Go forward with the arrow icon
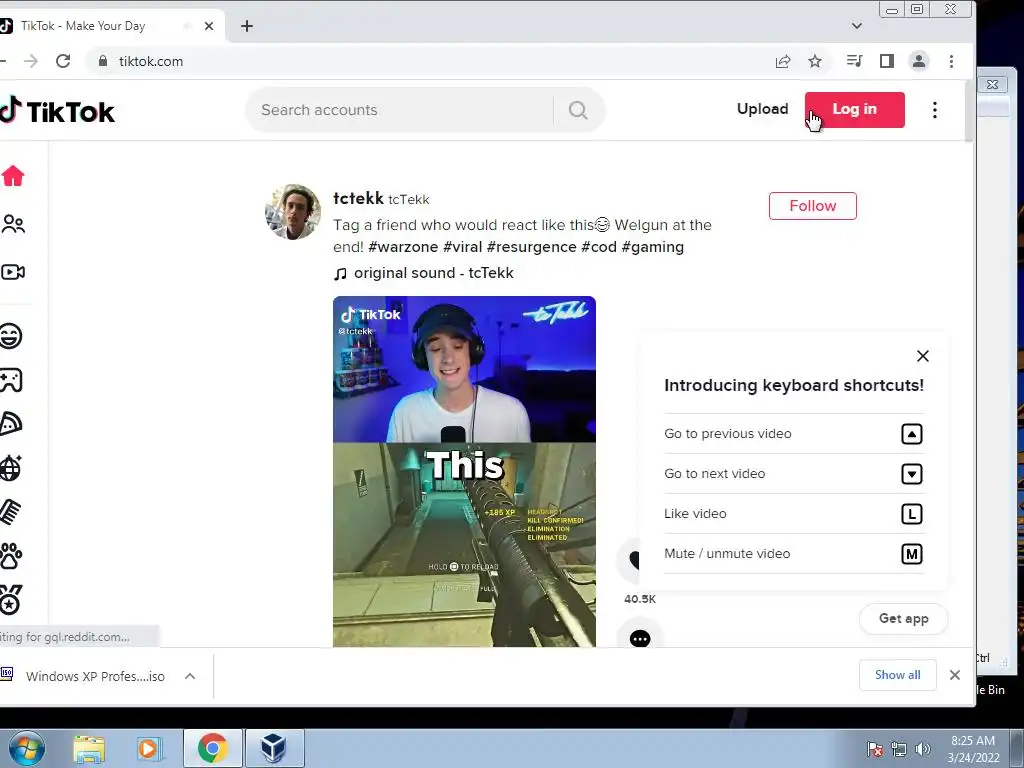Image resolution: width=1024 pixels, height=768 pixels. click(31, 61)
